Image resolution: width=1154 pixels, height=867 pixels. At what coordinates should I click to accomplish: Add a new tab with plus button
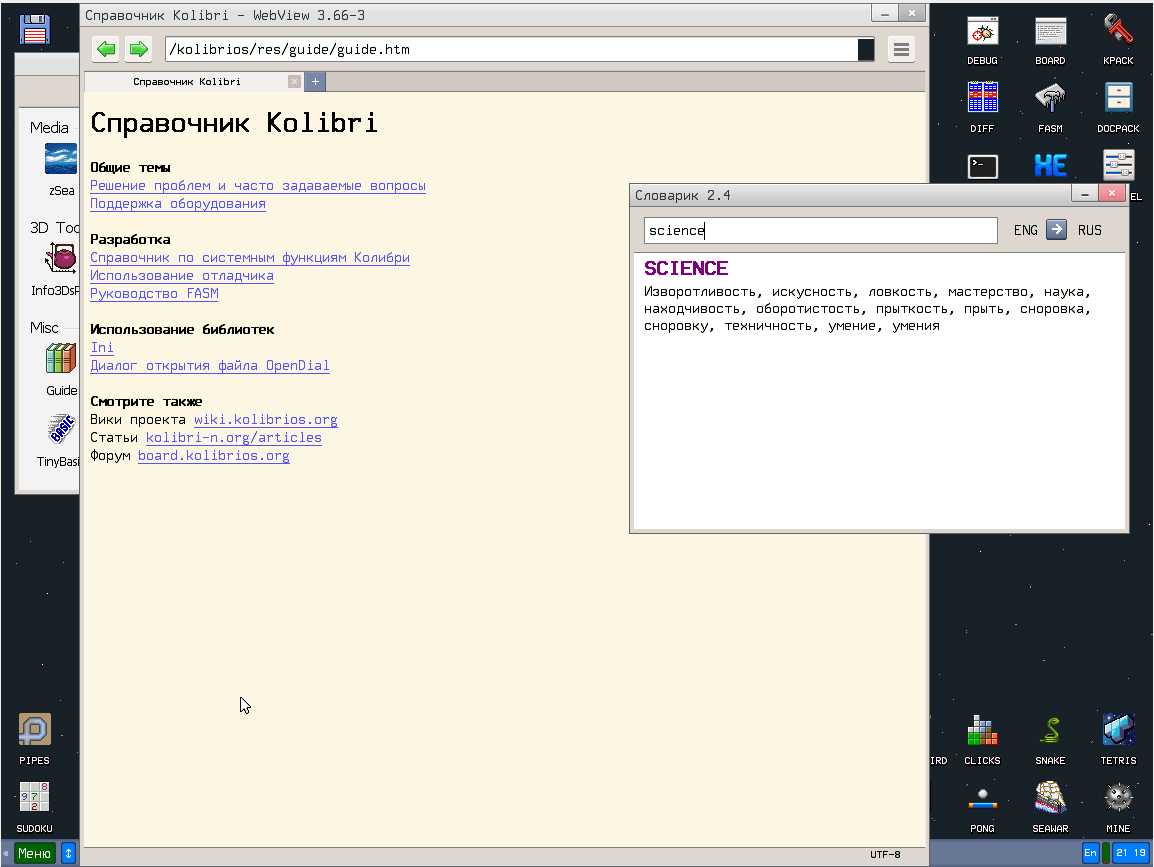pos(315,82)
